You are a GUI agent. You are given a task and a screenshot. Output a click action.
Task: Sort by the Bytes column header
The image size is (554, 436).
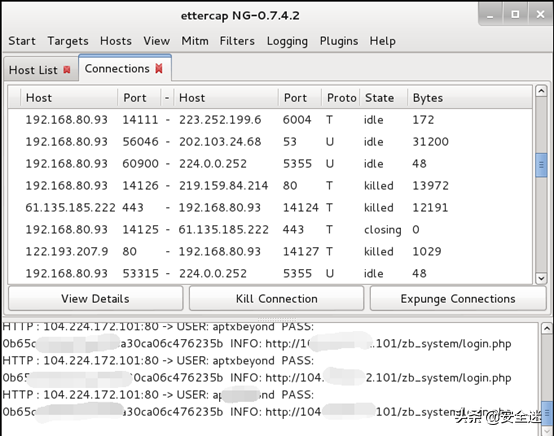470,98
